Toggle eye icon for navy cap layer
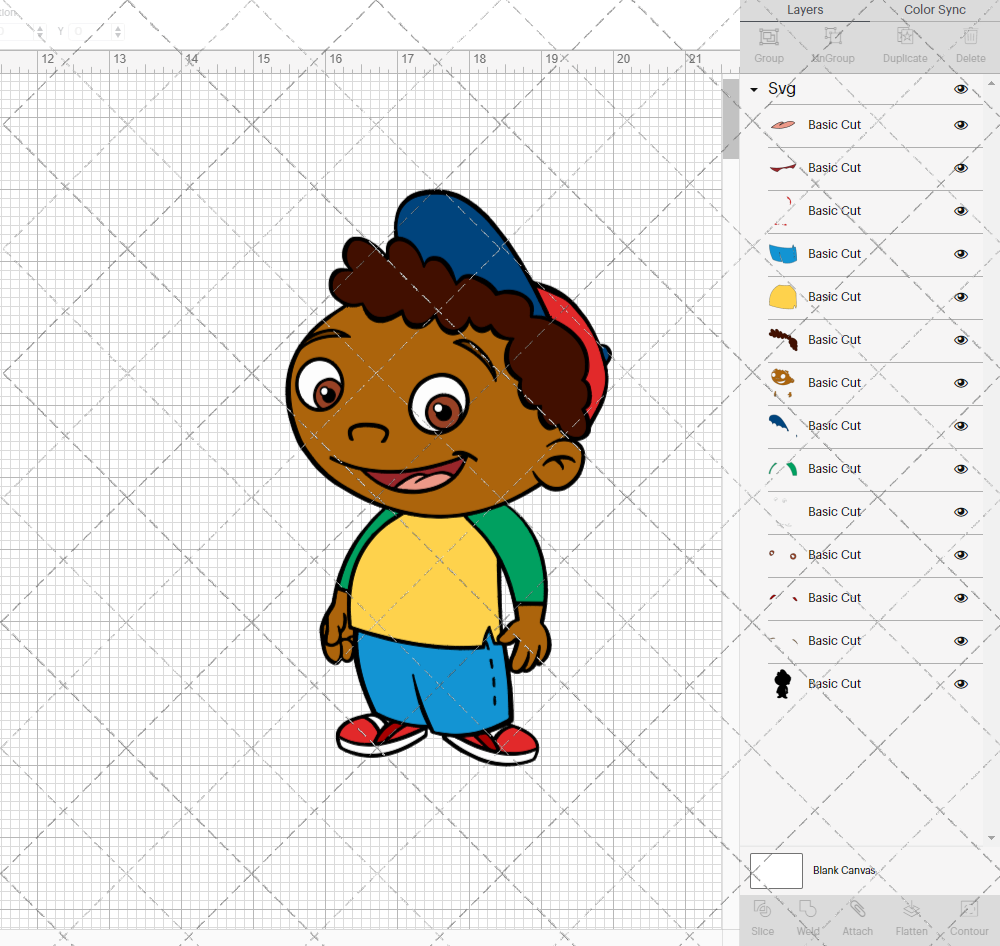This screenshot has width=1000, height=946. pos(960,425)
